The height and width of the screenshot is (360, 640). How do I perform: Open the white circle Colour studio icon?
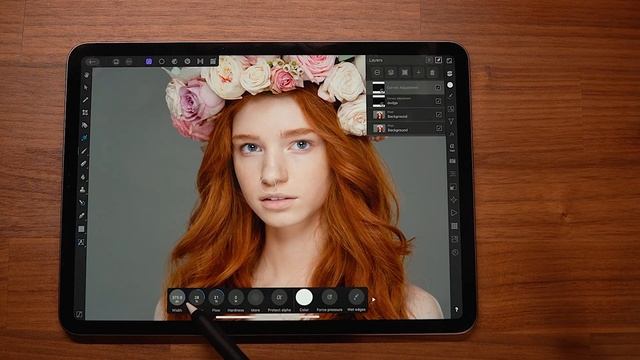coord(450,85)
